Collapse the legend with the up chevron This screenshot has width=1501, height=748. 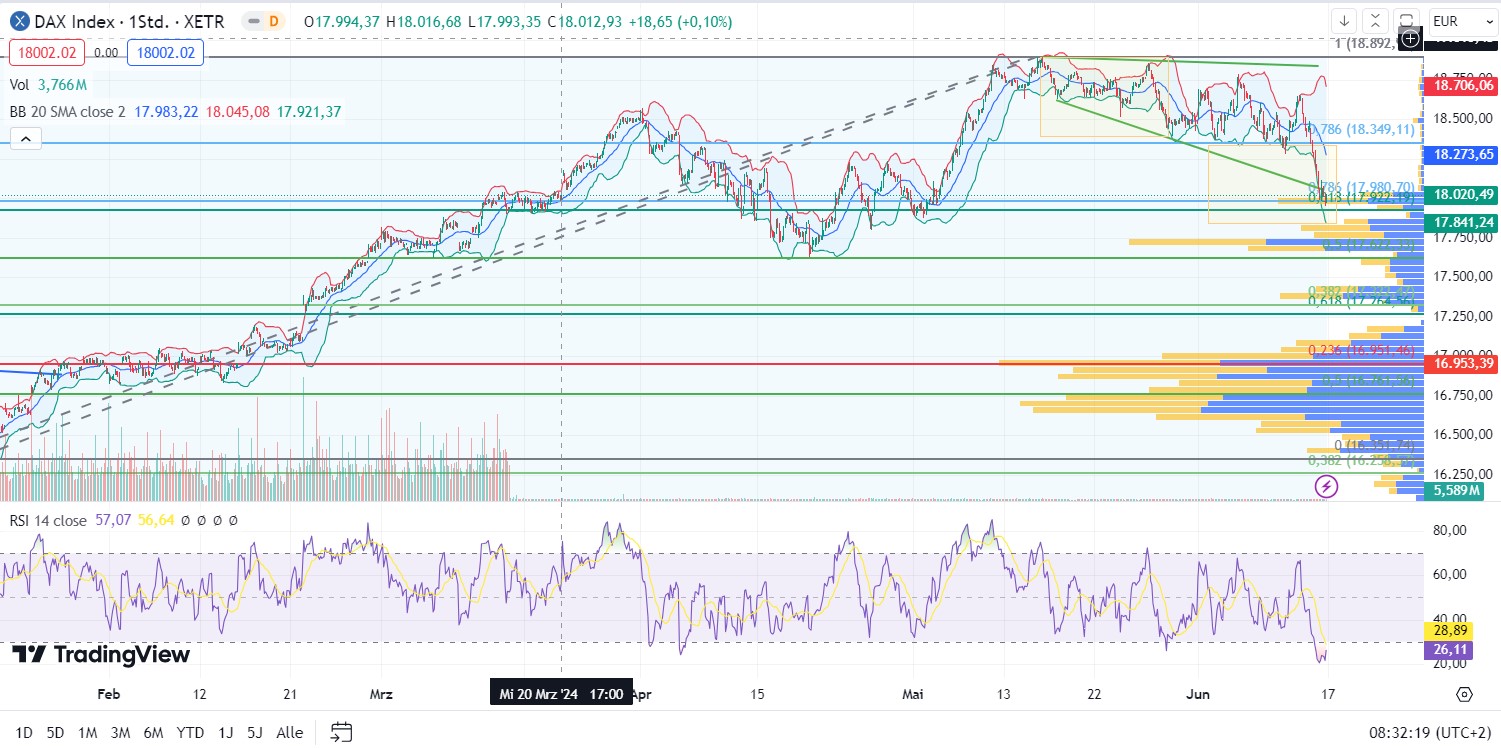coord(25,138)
